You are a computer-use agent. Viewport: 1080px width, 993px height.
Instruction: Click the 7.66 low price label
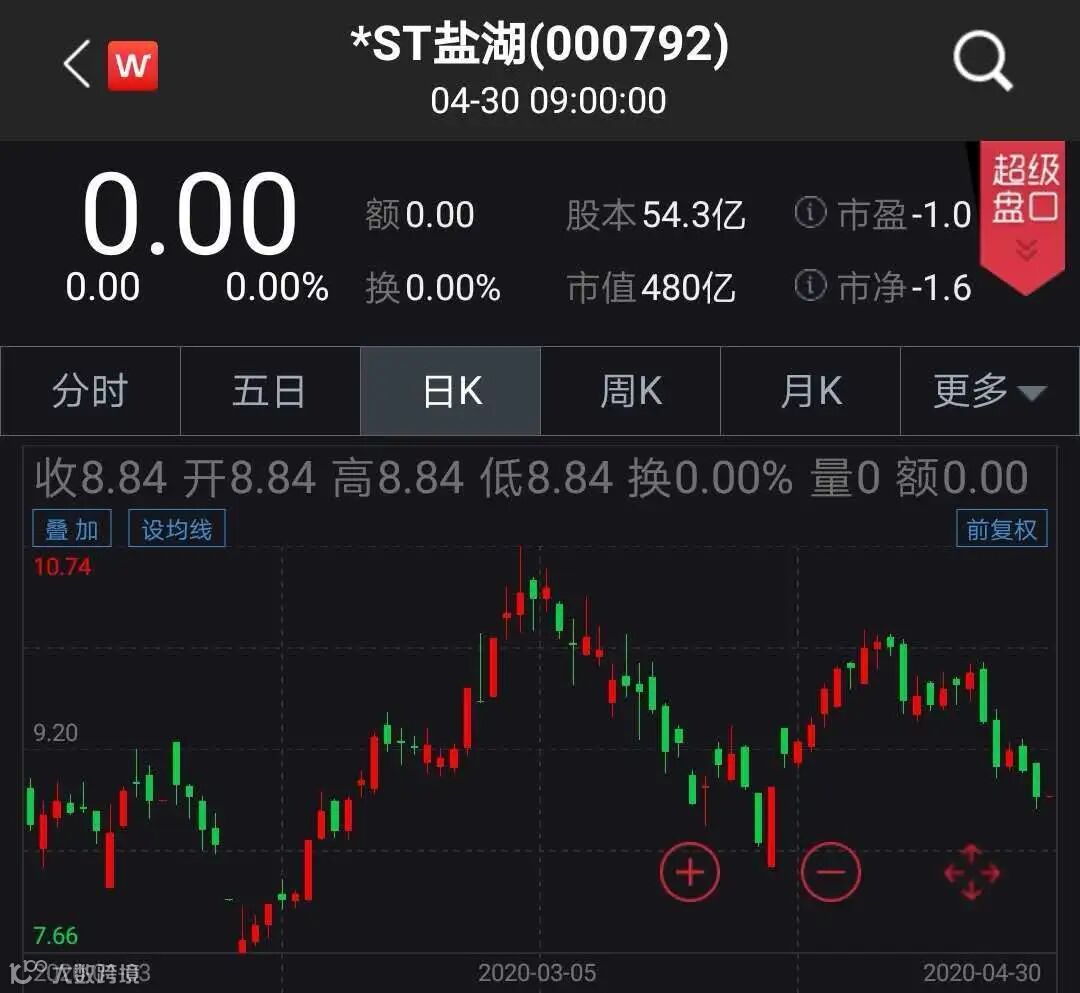(x=55, y=935)
